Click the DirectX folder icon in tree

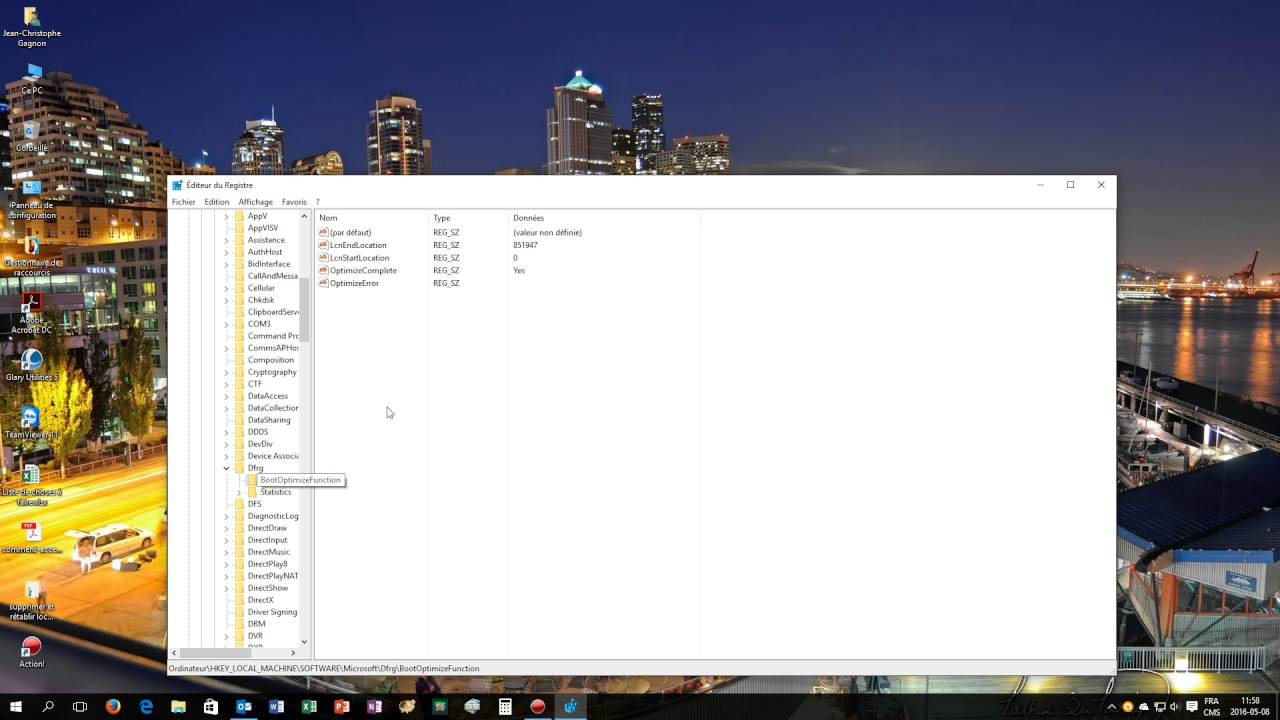pyautogui.click(x=239, y=600)
